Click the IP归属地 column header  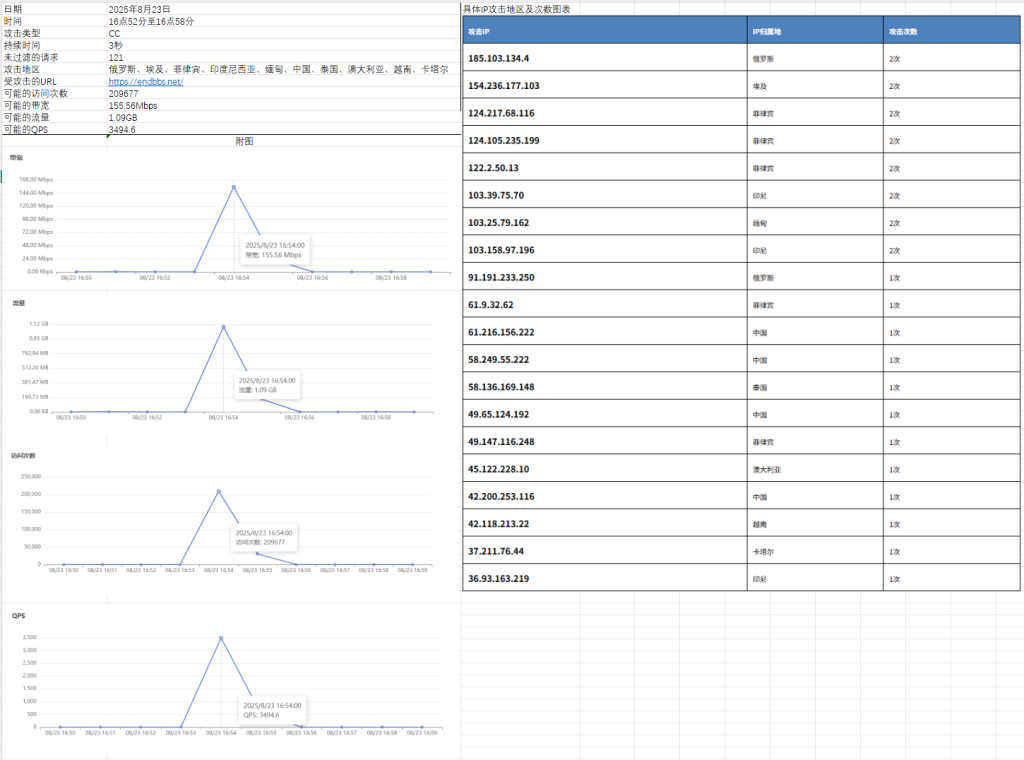coord(766,31)
